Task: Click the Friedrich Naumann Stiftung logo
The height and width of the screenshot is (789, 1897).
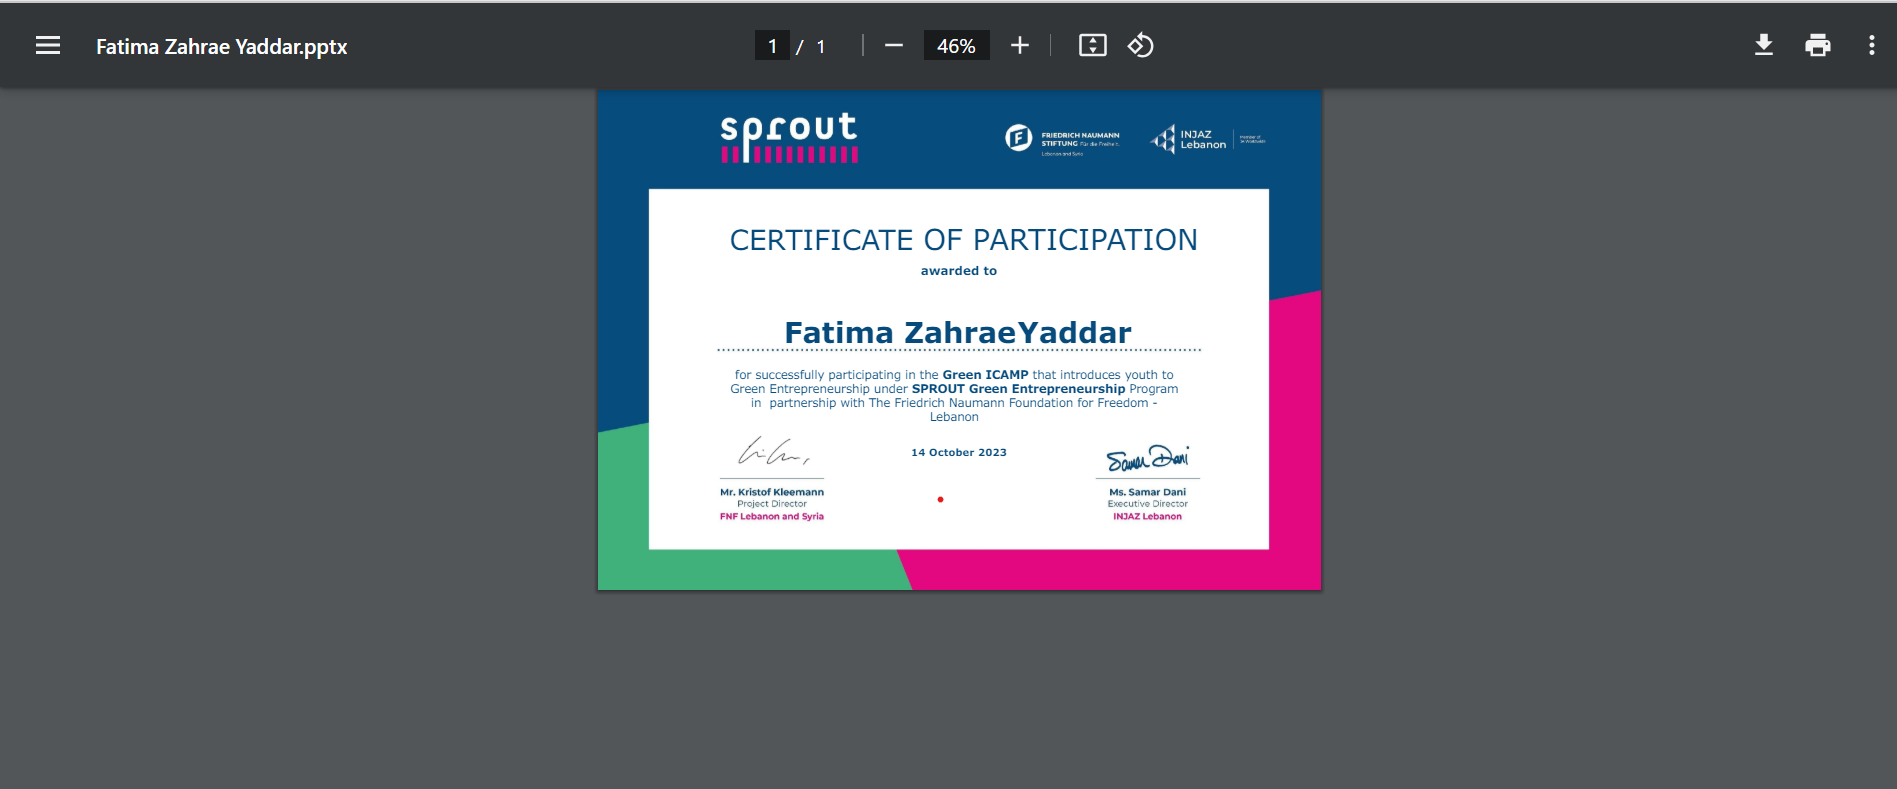Action: (x=1062, y=139)
